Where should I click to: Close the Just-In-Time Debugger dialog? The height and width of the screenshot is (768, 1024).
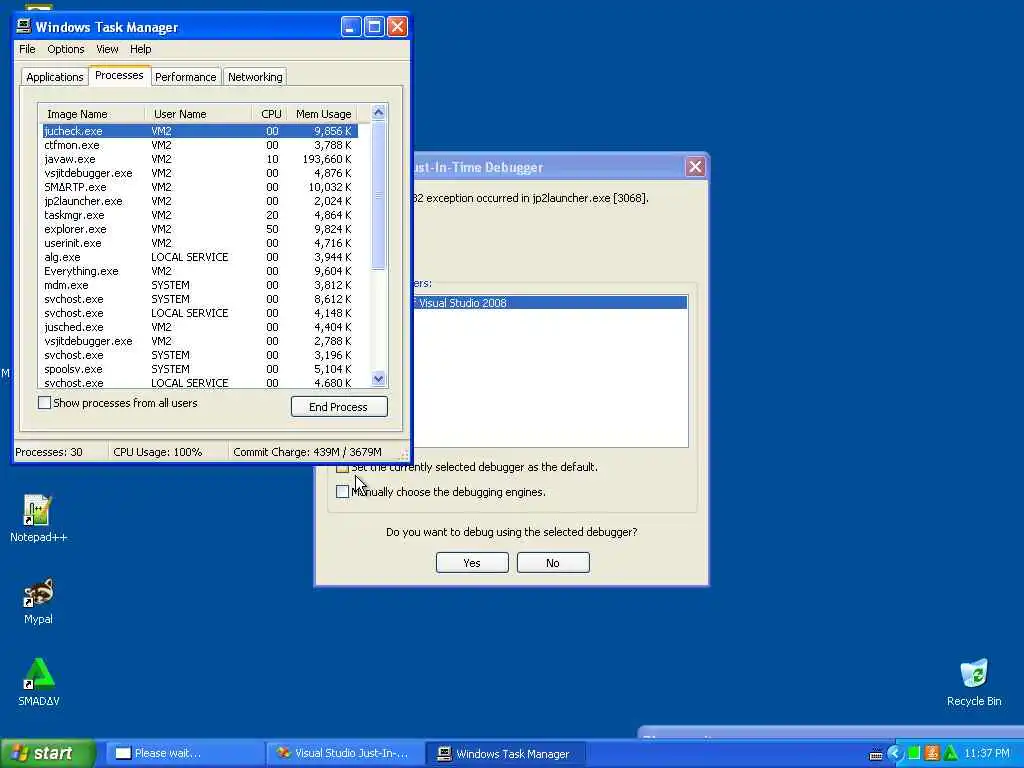695,167
